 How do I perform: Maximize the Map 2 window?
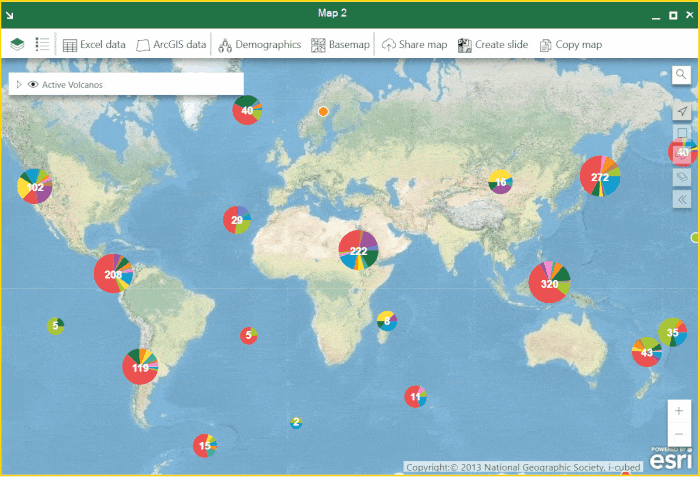click(673, 16)
